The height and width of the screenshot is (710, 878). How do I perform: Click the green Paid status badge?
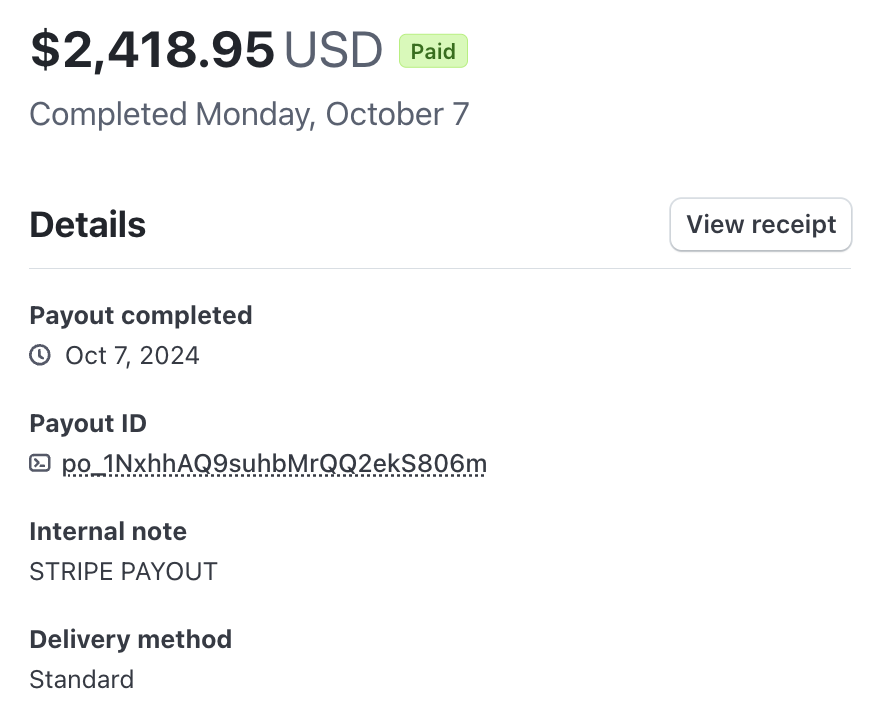click(433, 51)
